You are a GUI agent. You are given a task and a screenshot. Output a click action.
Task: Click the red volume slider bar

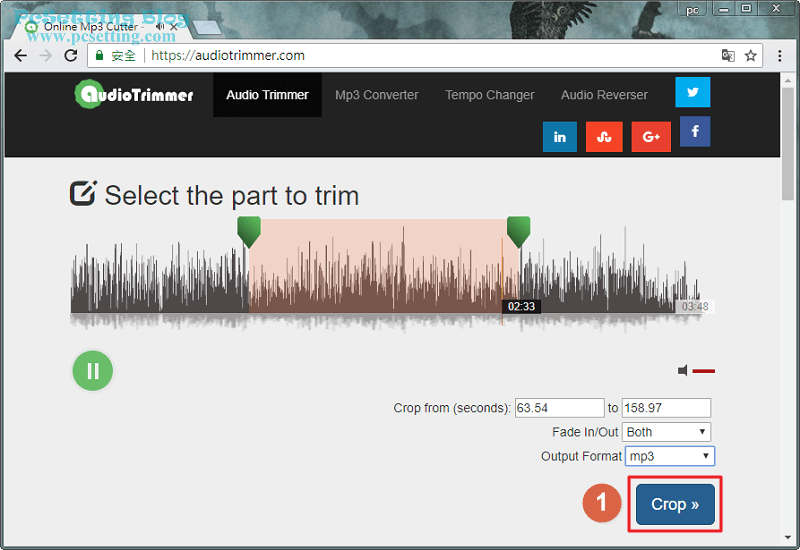pyautogui.click(x=704, y=371)
